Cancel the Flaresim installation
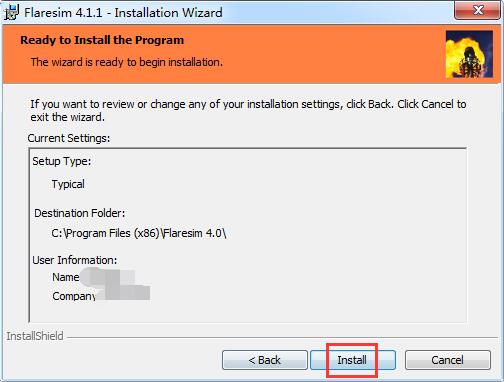 448,360
